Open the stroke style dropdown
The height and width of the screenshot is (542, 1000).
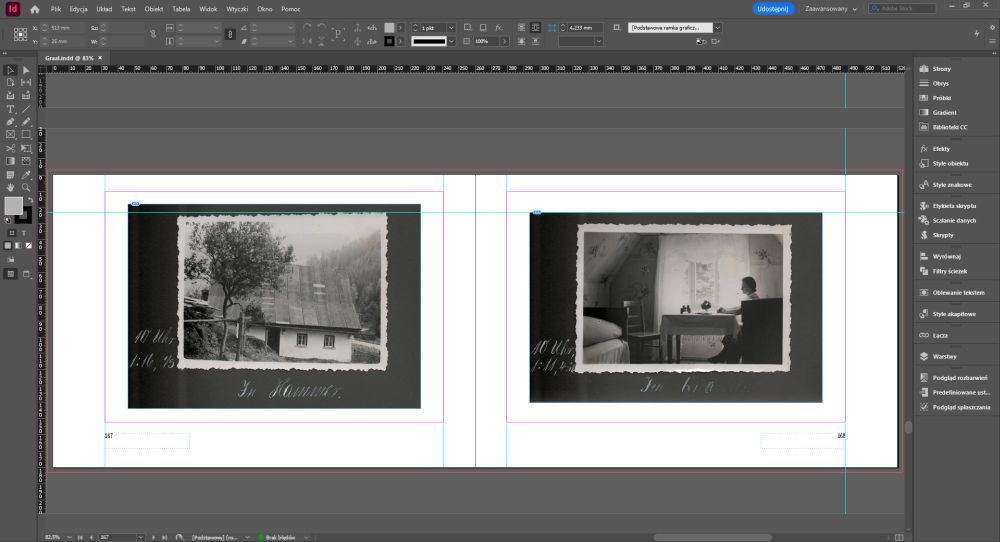451,41
